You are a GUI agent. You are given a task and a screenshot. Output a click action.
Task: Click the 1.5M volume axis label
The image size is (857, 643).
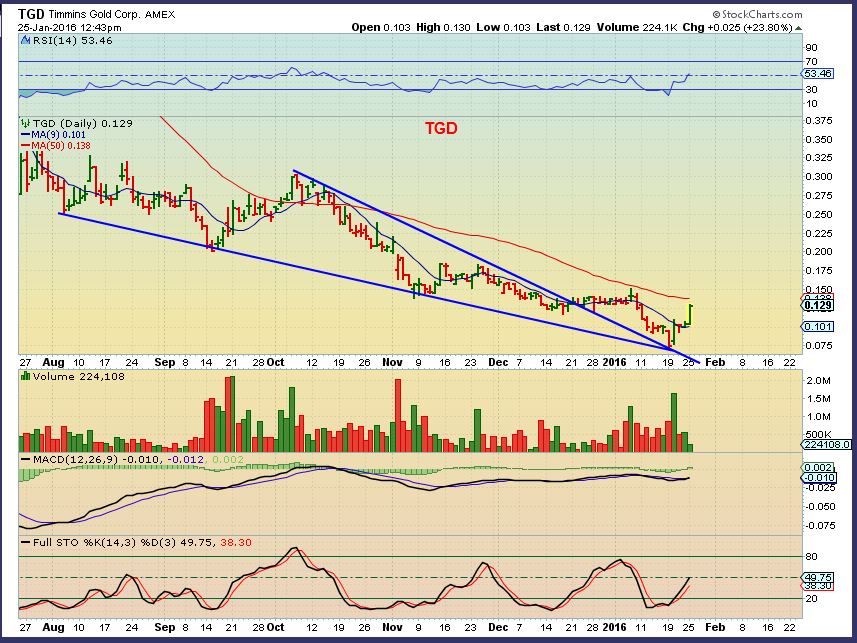click(818, 399)
